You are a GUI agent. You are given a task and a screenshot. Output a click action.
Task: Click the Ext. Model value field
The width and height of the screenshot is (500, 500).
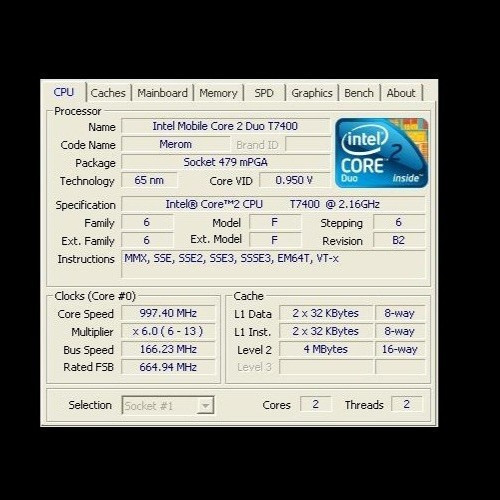coord(275,240)
